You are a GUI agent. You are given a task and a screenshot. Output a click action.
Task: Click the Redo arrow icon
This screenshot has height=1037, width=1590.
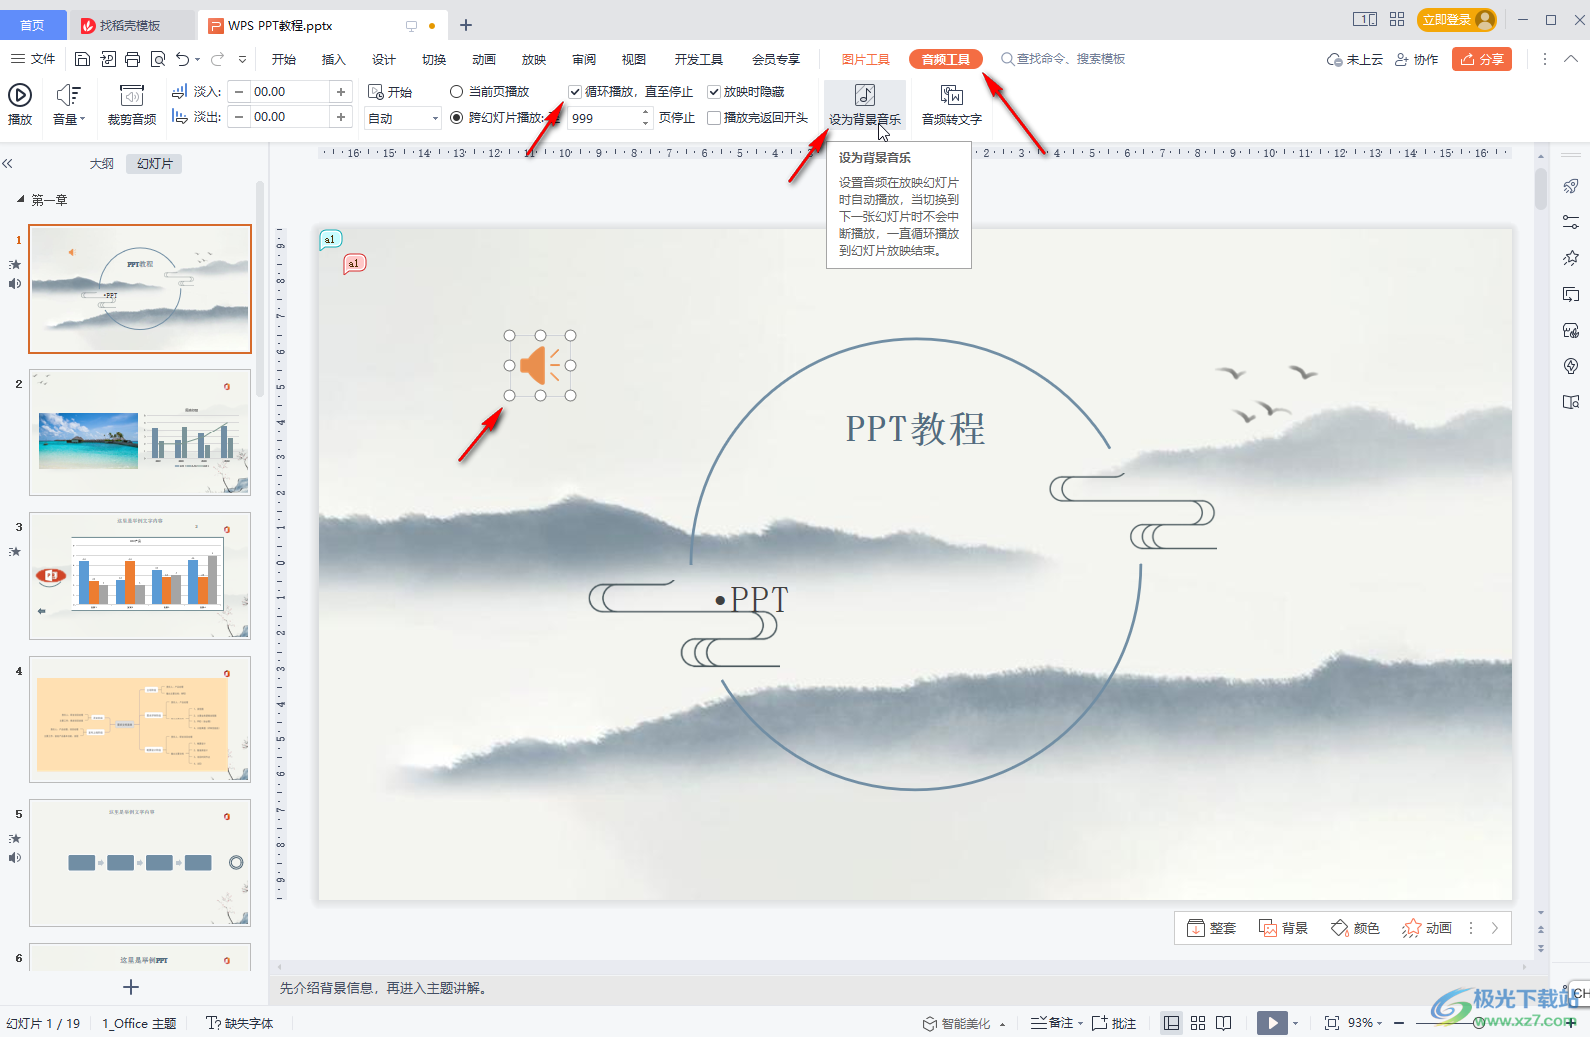tap(217, 59)
